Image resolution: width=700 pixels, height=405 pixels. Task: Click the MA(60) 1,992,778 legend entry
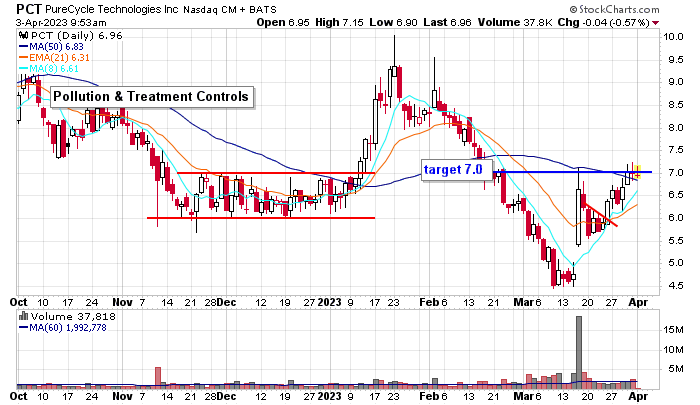63,328
